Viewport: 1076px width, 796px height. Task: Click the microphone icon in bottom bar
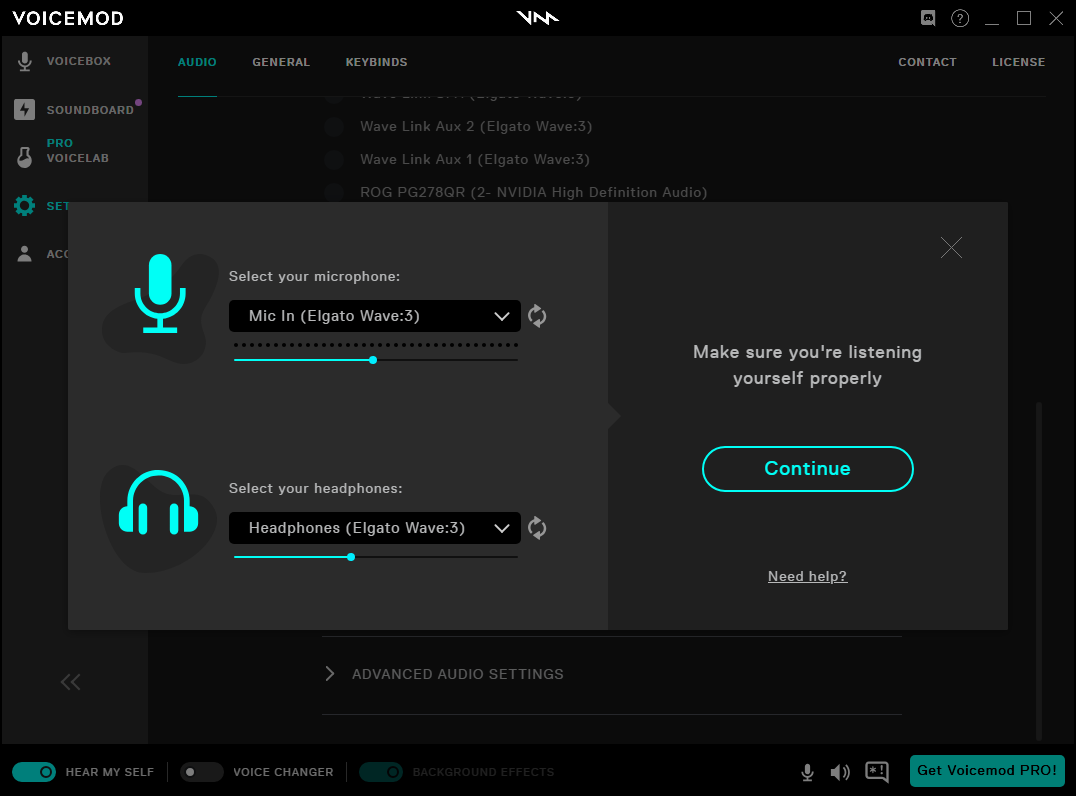[807, 772]
